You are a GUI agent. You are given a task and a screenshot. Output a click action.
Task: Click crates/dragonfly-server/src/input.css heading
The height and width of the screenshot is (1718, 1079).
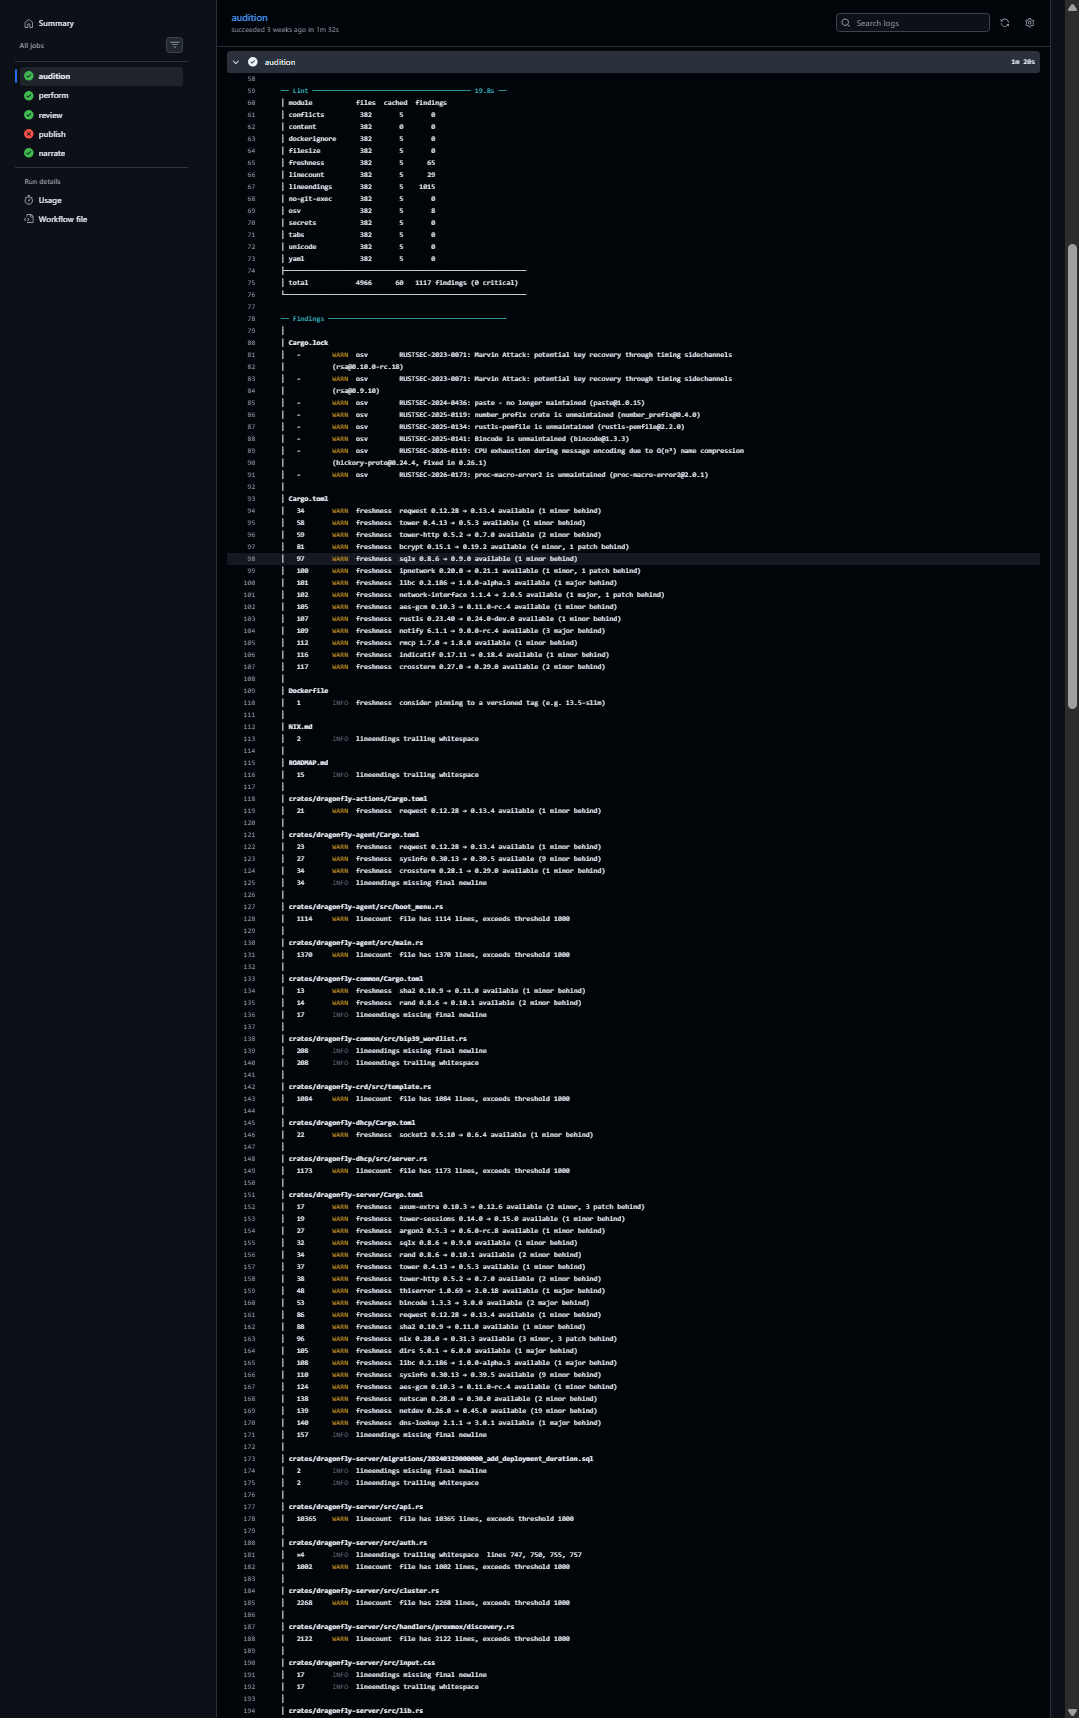coord(361,1663)
